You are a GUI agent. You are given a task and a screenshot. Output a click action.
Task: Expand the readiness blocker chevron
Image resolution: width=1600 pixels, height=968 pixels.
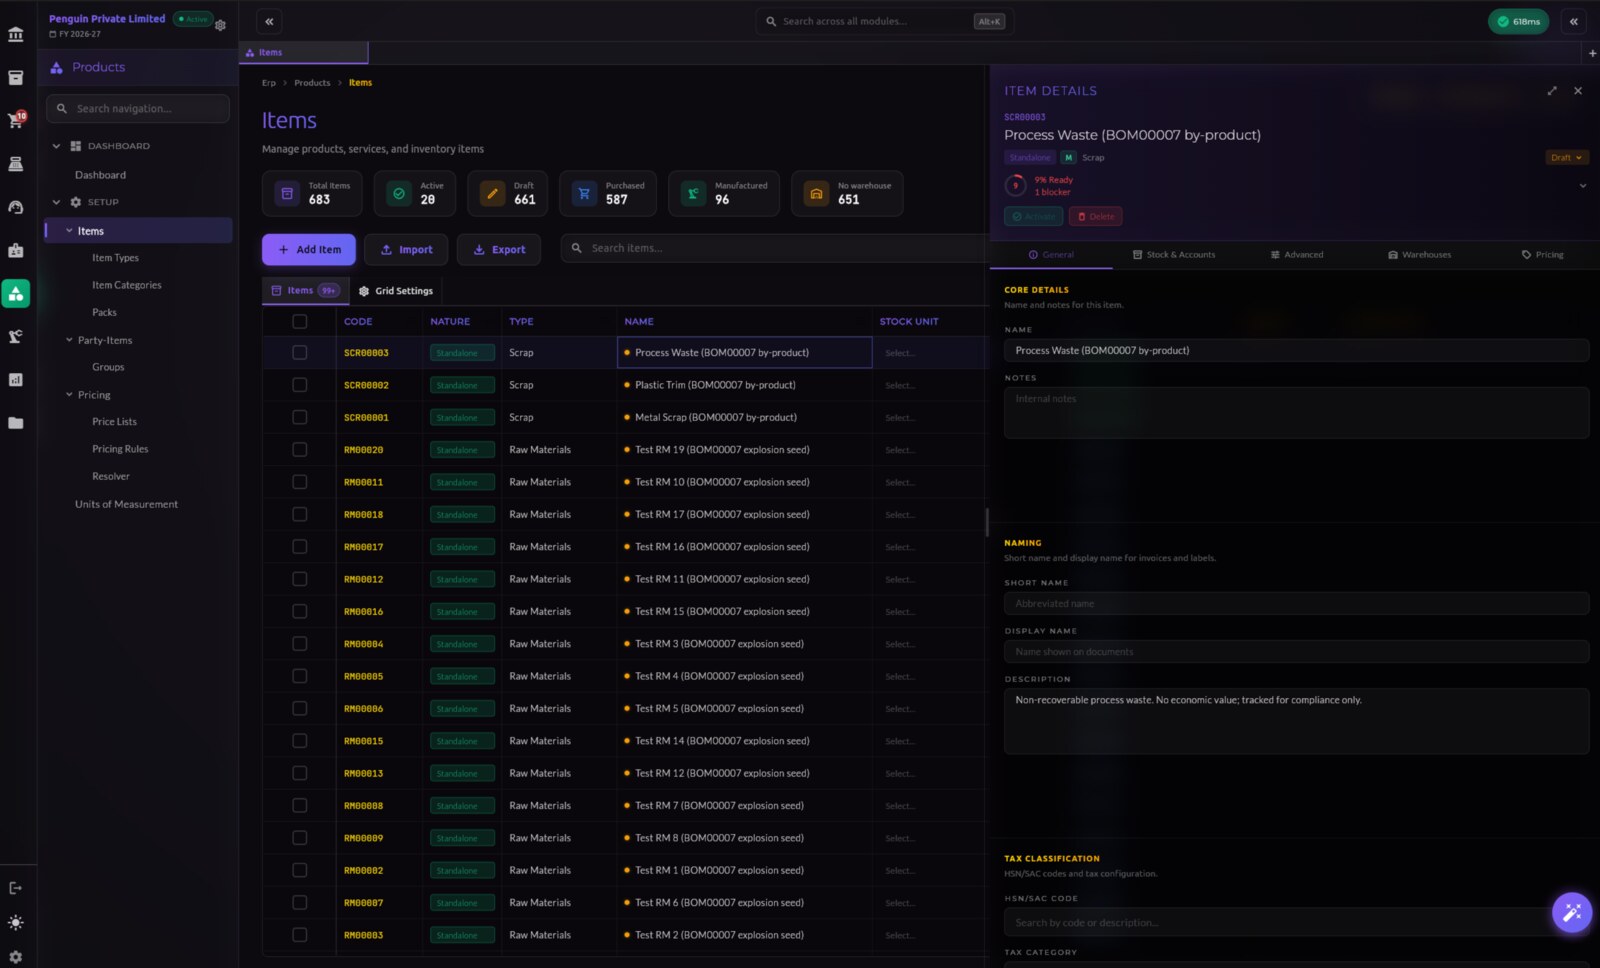pyautogui.click(x=1582, y=186)
